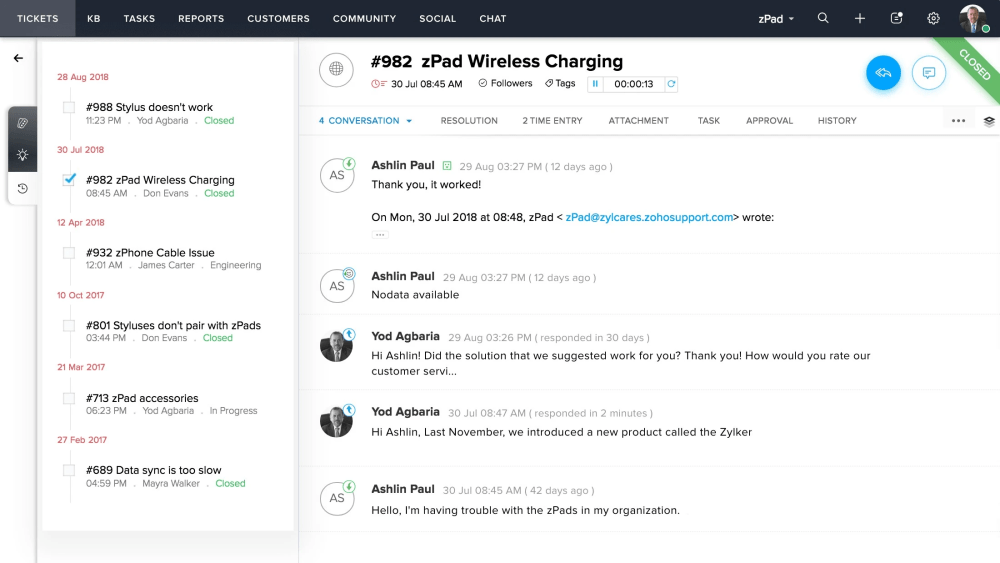Switch to the Resolution tab
Screen dimensions: 1000x563
[x=469, y=121]
